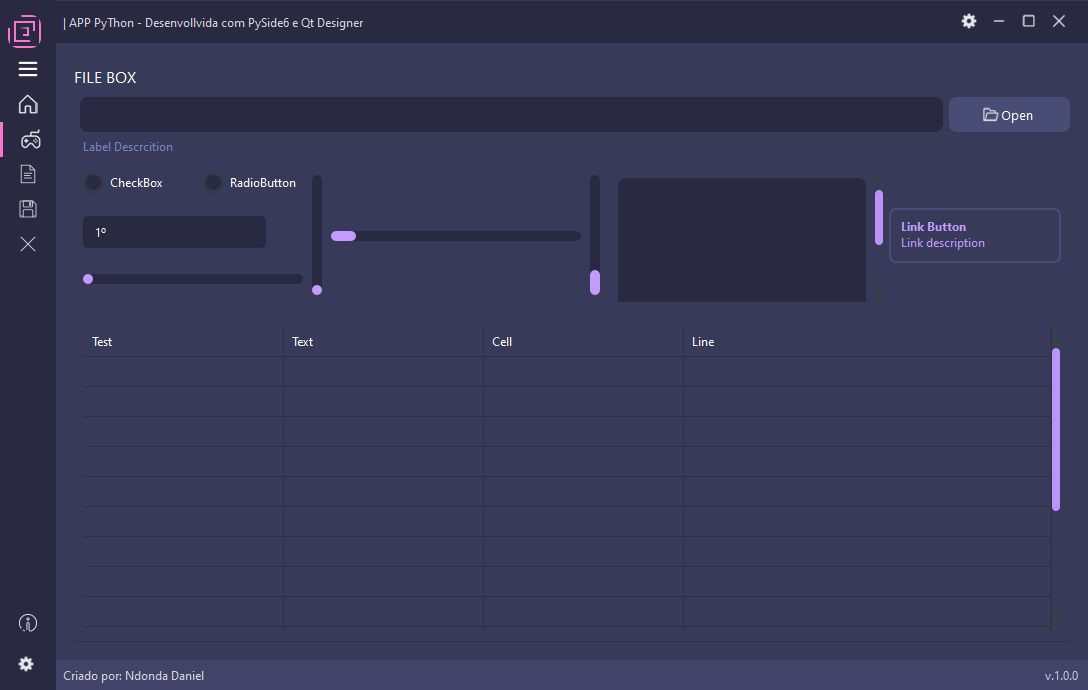Open the document page sidebar icon
The image size is (1088, 690).
(28, 174)
